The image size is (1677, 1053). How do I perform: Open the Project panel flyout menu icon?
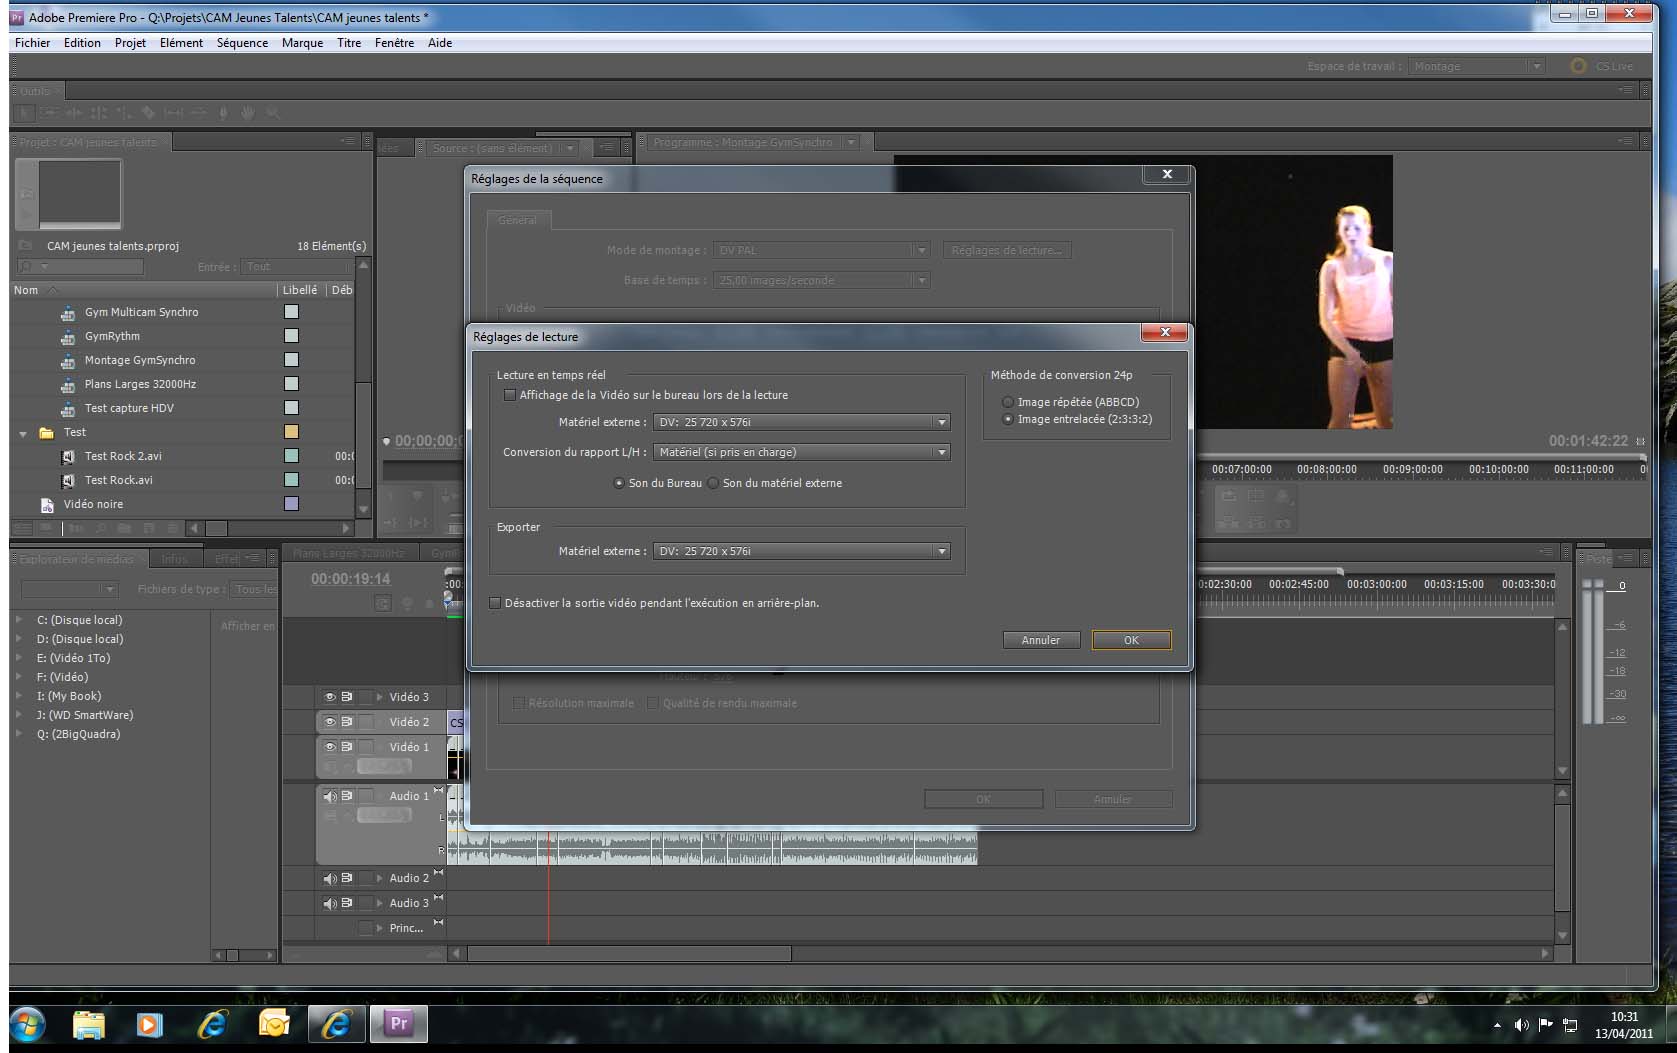pyautogui.click(x=347, y=141)
